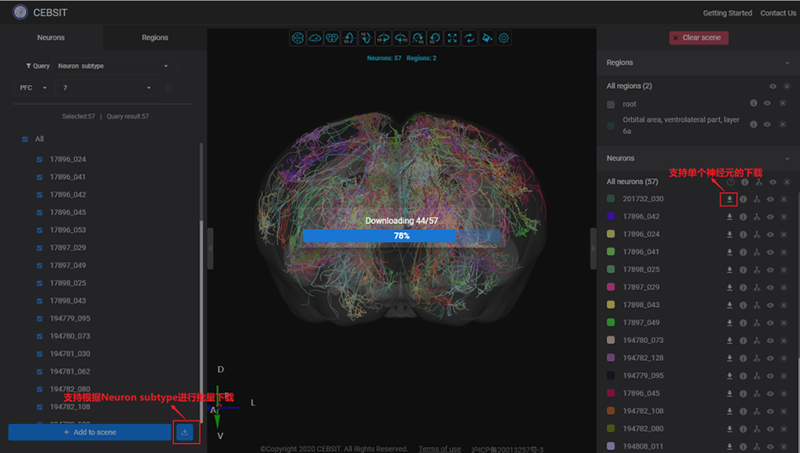Click the cloud-shaped brain view icon
Viewport: 800px width, 453px height.
tap(314, 38)
